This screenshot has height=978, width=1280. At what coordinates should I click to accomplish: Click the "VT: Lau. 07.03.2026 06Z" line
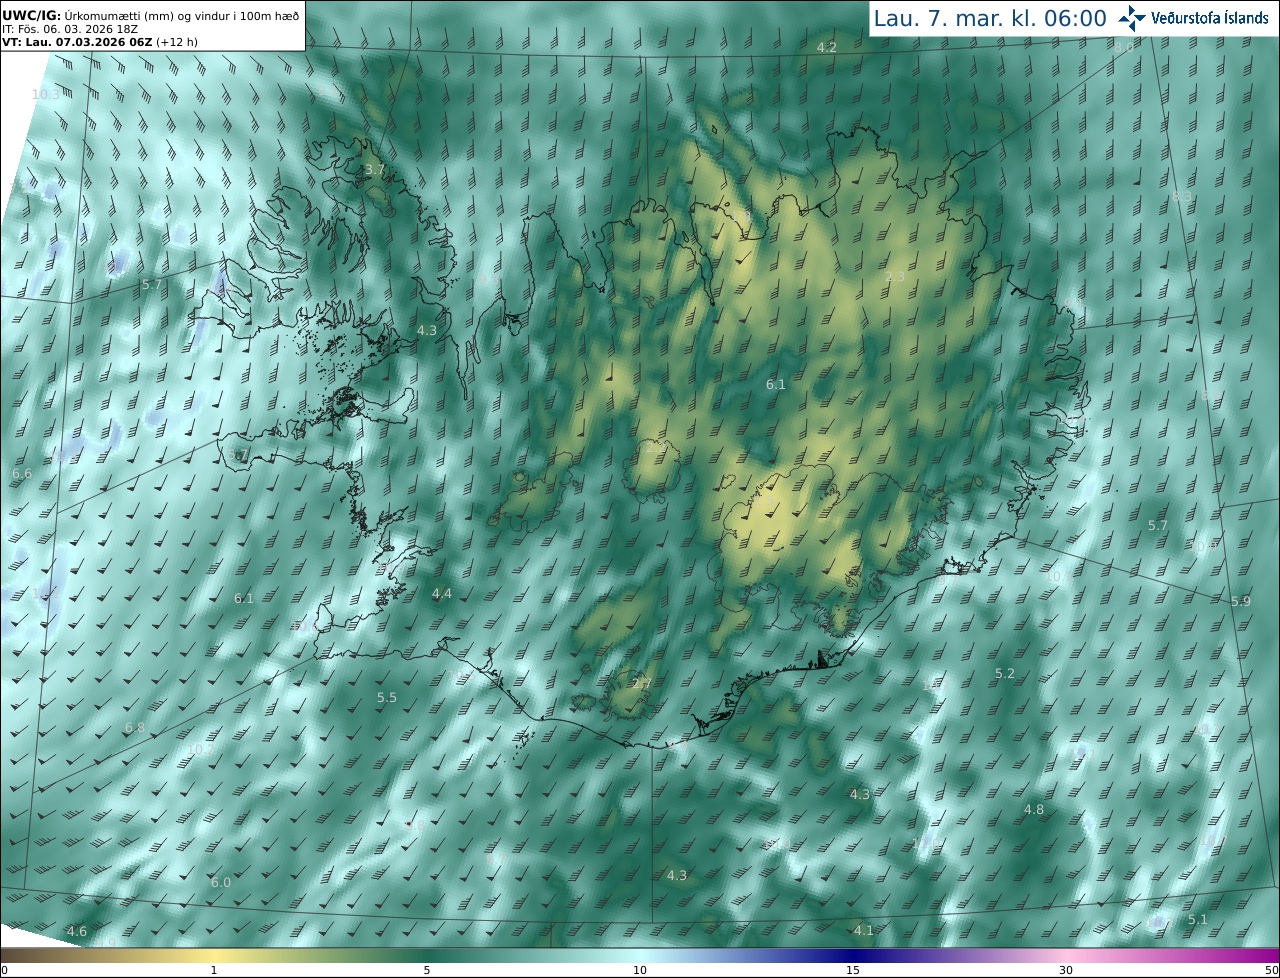[x=77, y=42]
